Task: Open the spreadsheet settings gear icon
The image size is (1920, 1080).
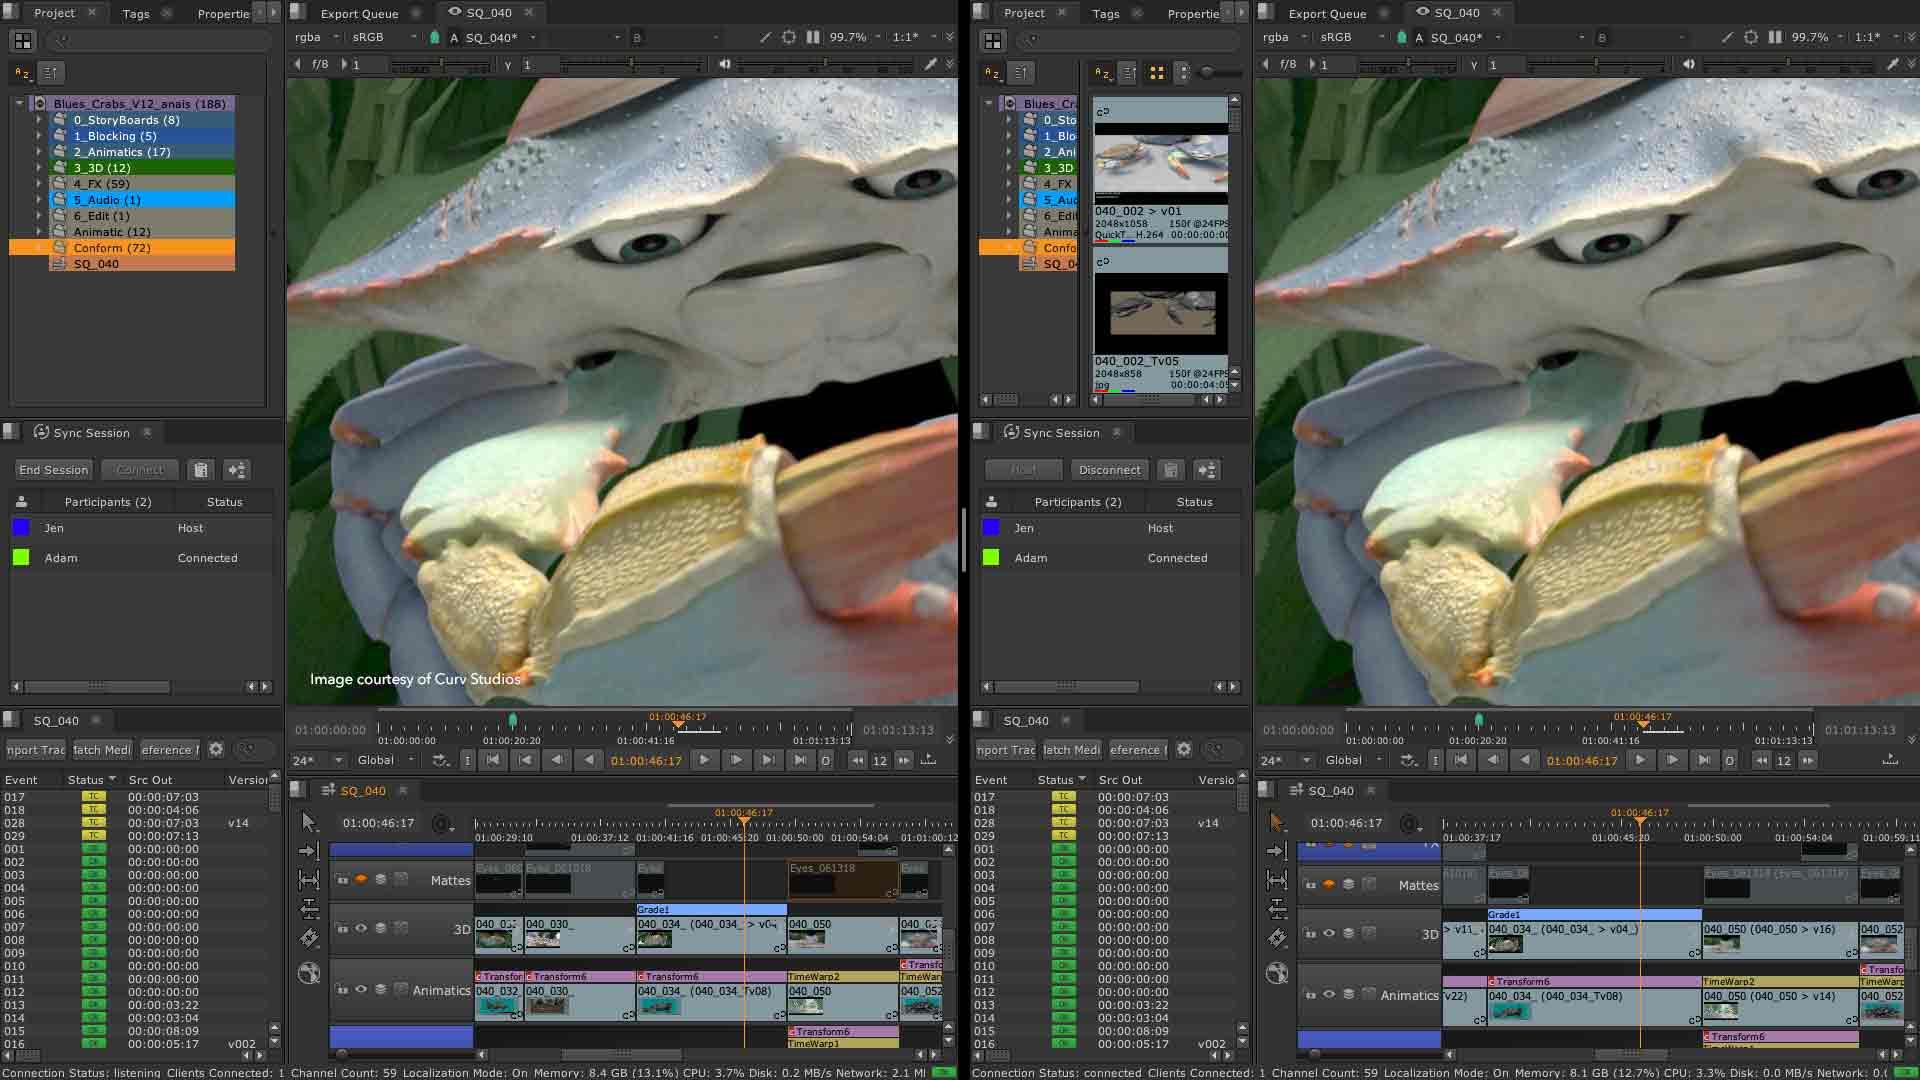Action: [215, 749]
